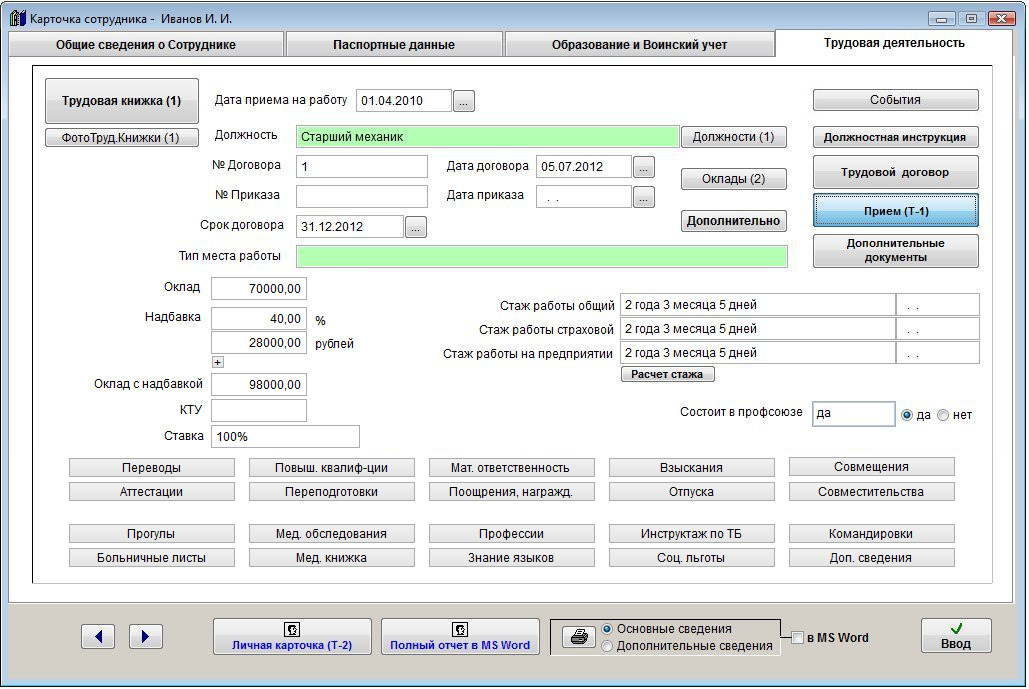The width and height of the screenshot is (1029, 689).
Task: Click the next record arrow button
Action: pos(146,636)
